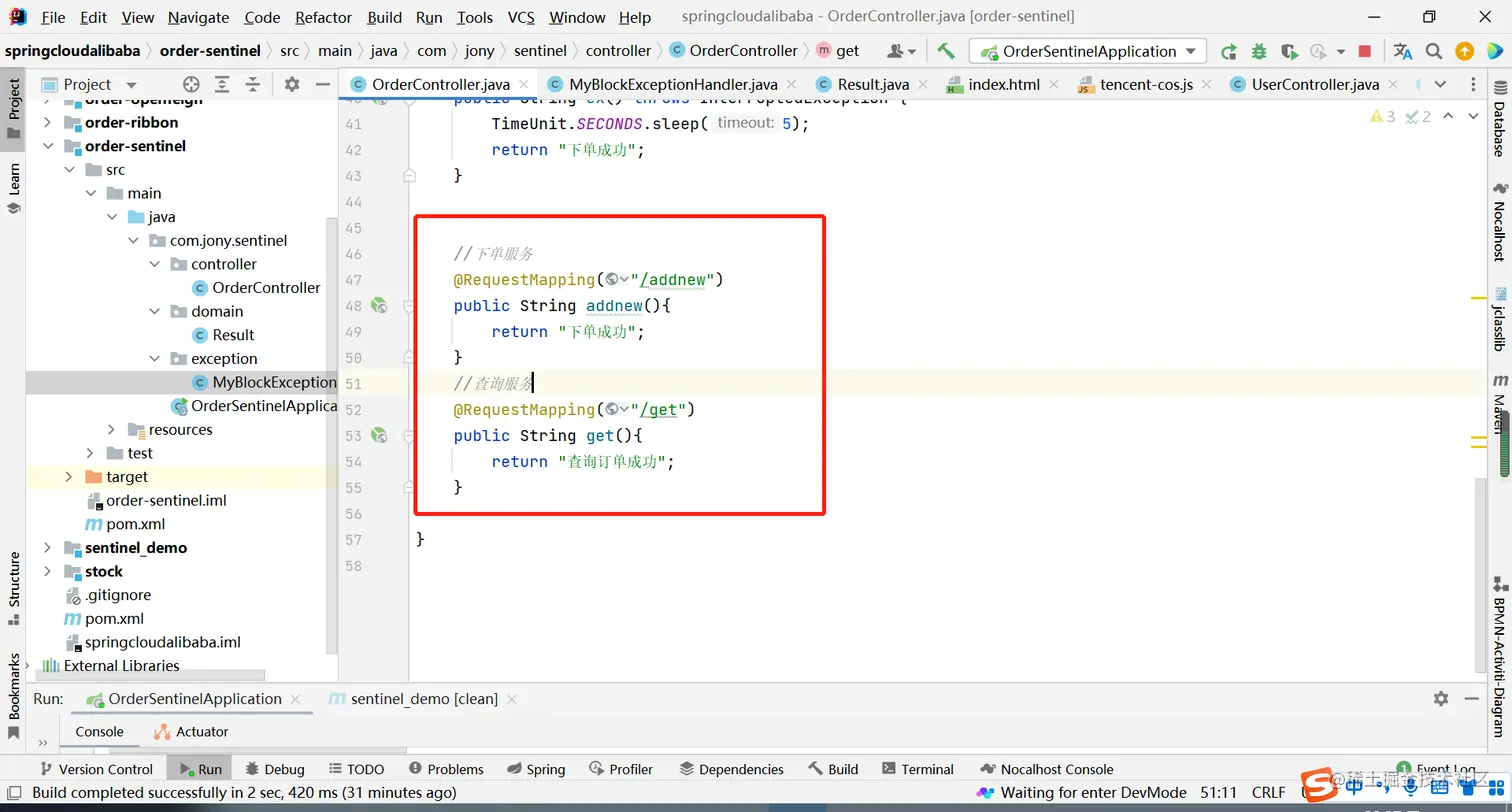Screen dimensions: 1512x812
Task: Collapse the order-sentinel module node
Action: click(x=48, y=146)
